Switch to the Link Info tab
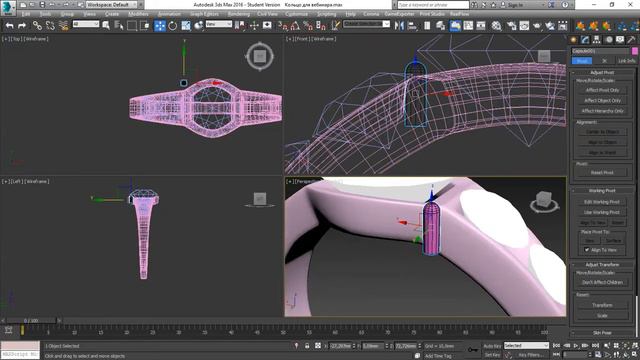Screen dimensions: 640x360 click(x=627, y=60)
